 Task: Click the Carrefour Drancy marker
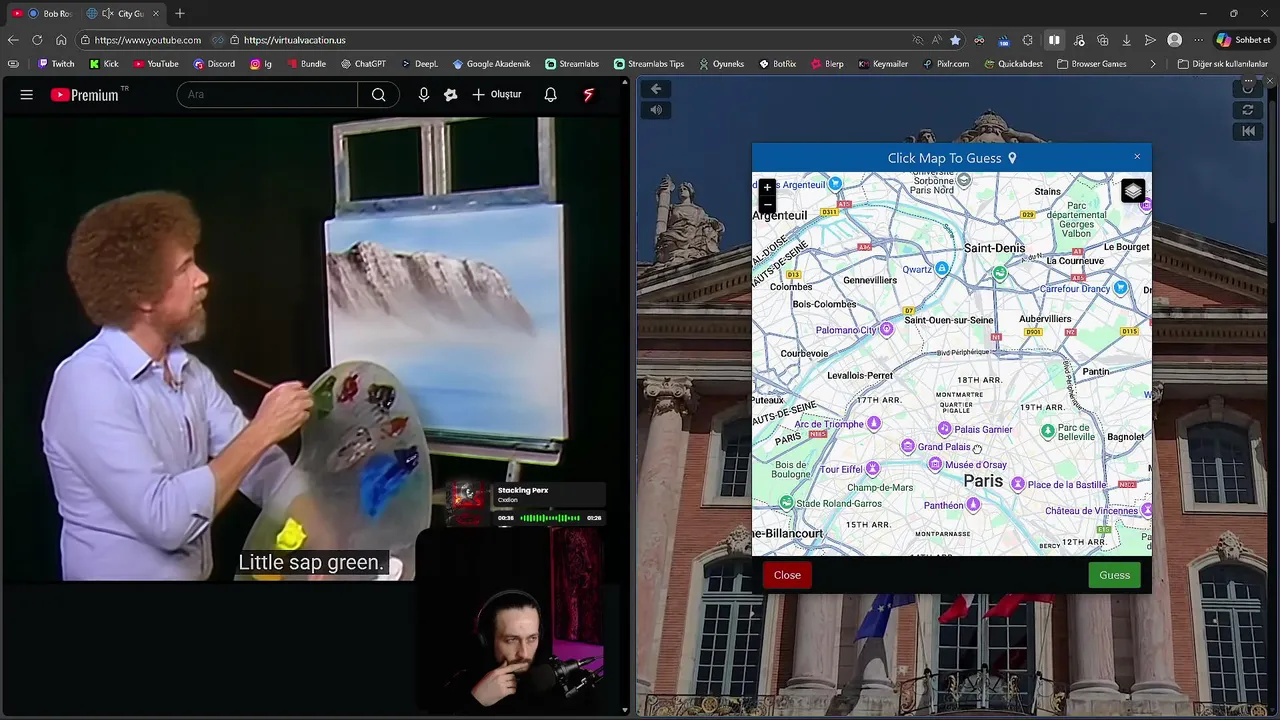click(x=1121, y=288)
